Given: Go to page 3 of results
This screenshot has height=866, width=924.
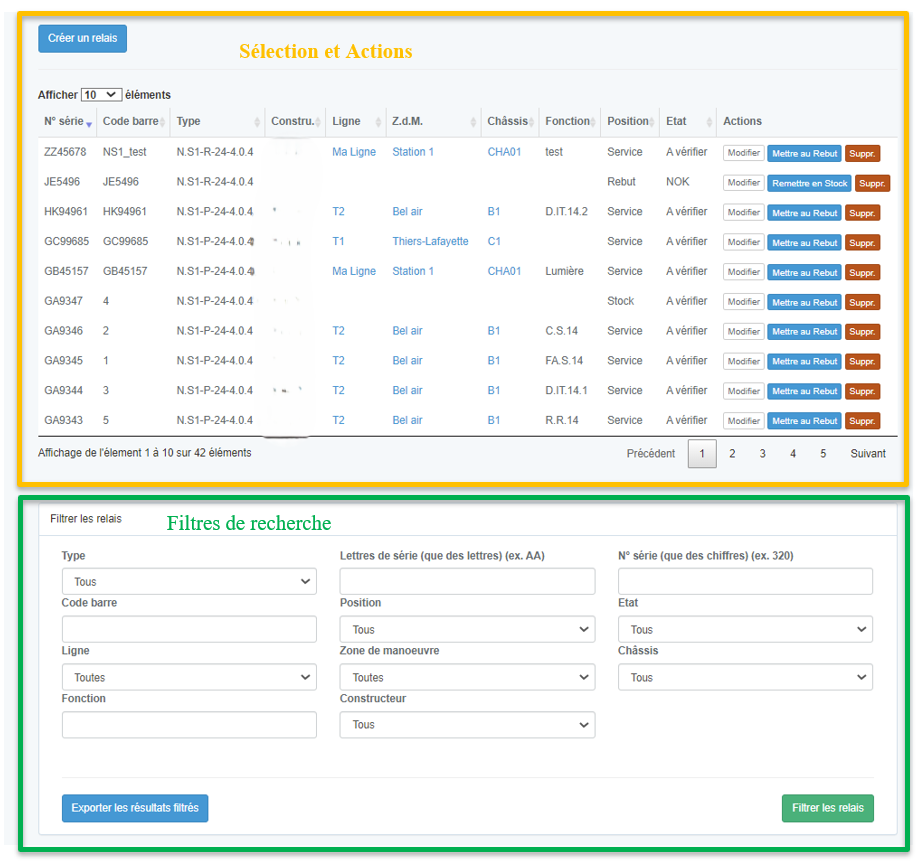Looking at the screenshot, I should (x=762, y=453).
